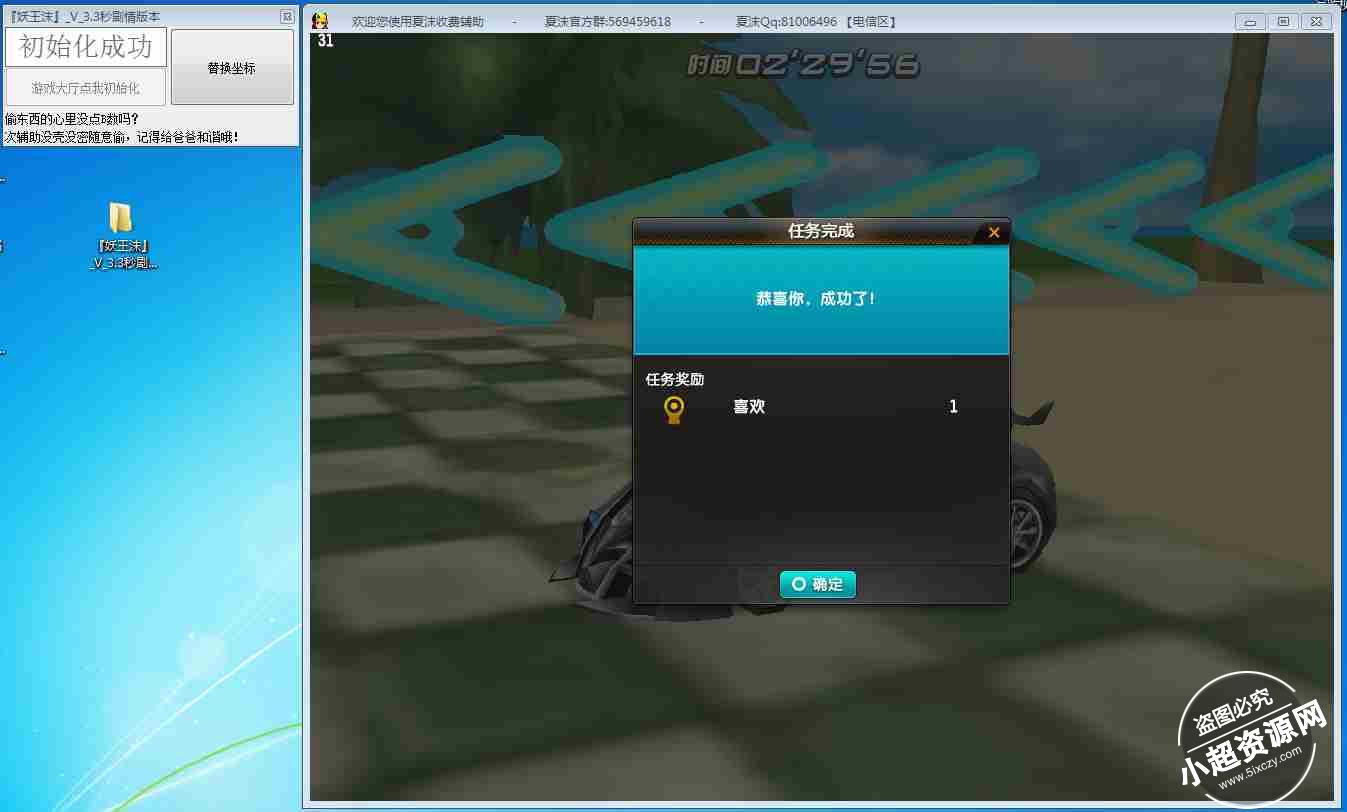Click the 初始化成功 status field

tap(85, 46)
